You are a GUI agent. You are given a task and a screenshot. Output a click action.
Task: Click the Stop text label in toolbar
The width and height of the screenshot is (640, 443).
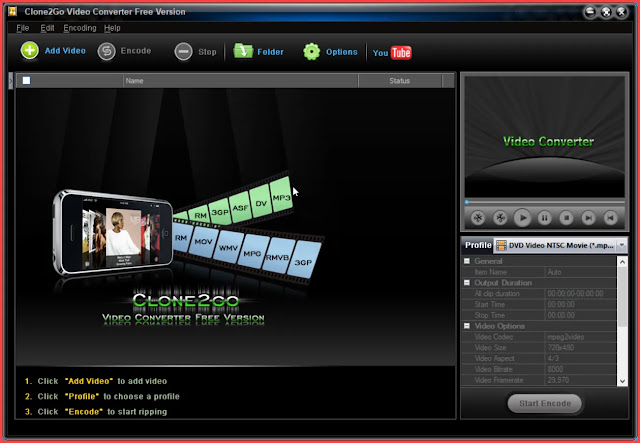tap(207, 52)
